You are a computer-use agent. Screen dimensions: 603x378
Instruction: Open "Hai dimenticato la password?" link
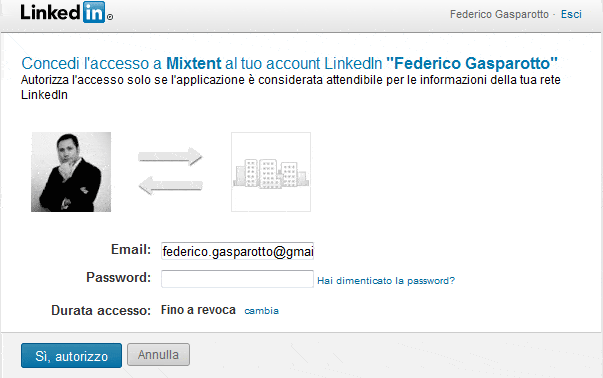click(386, 281)
